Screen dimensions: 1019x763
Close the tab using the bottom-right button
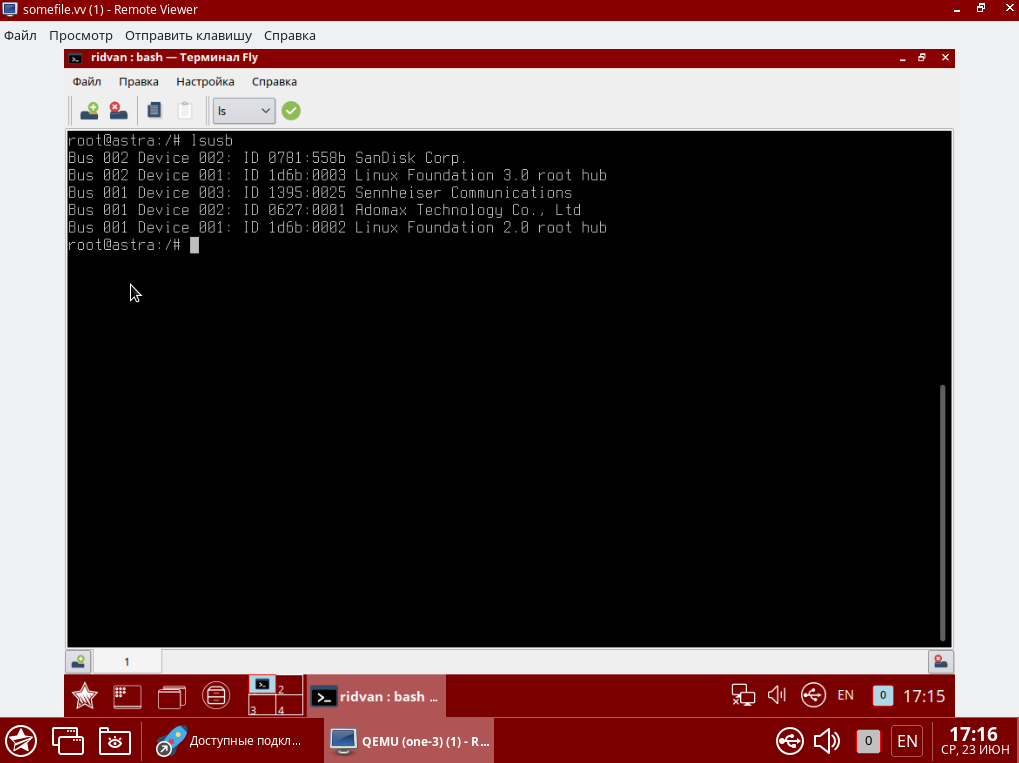point(940,661)
